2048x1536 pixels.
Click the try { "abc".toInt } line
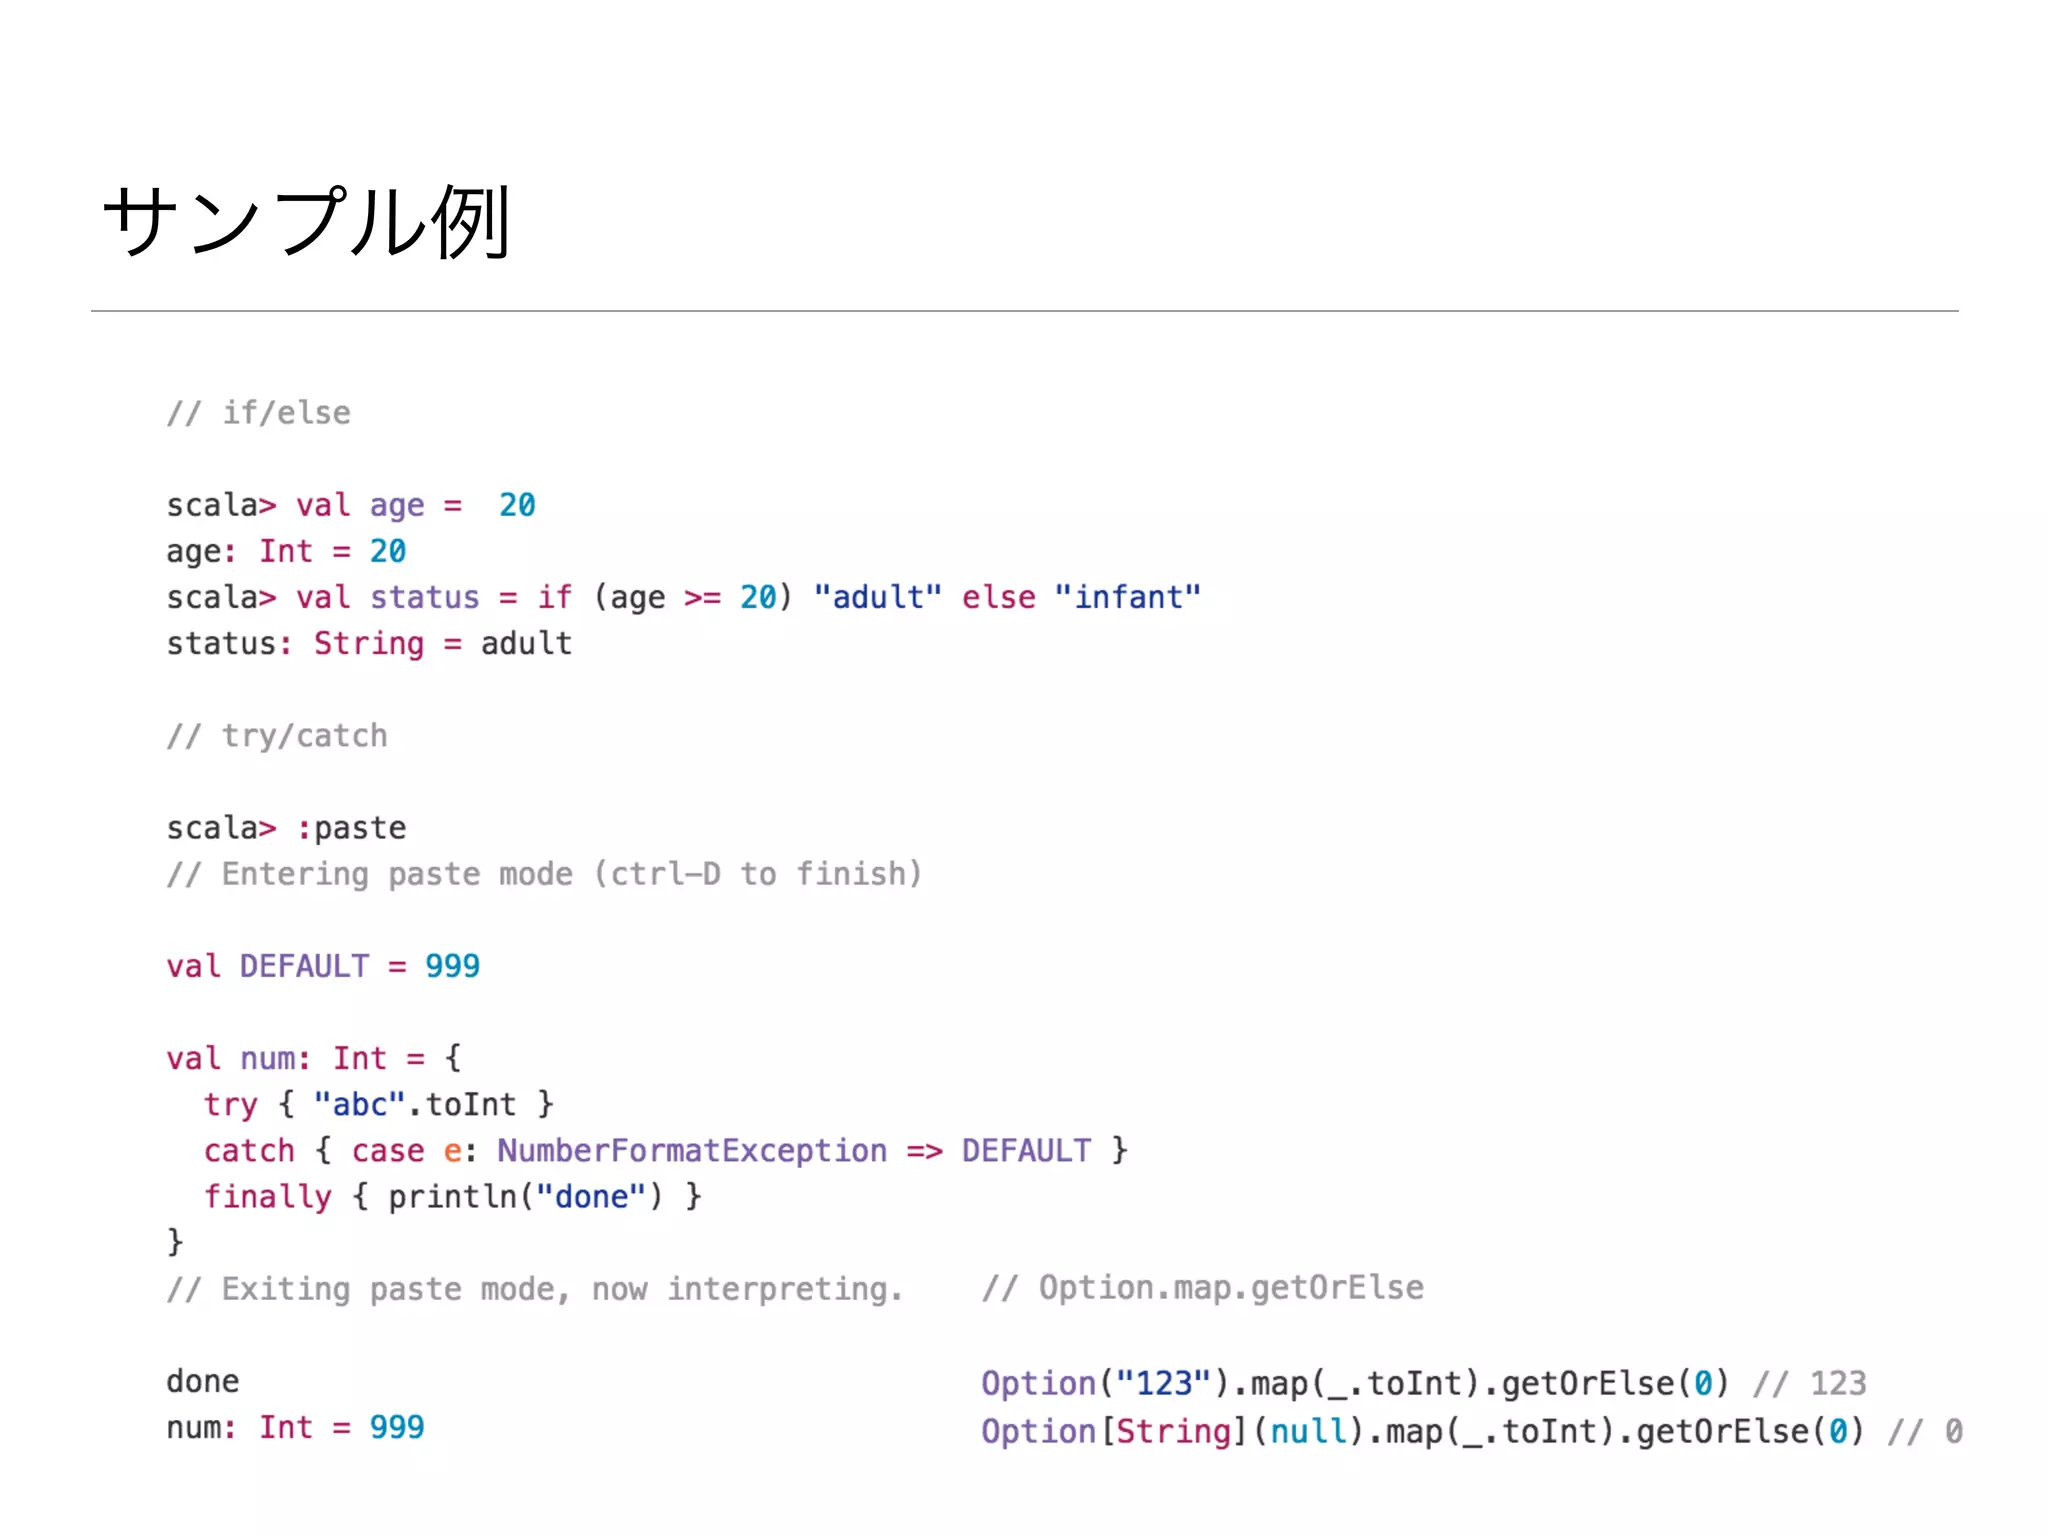click(378, 1104)
